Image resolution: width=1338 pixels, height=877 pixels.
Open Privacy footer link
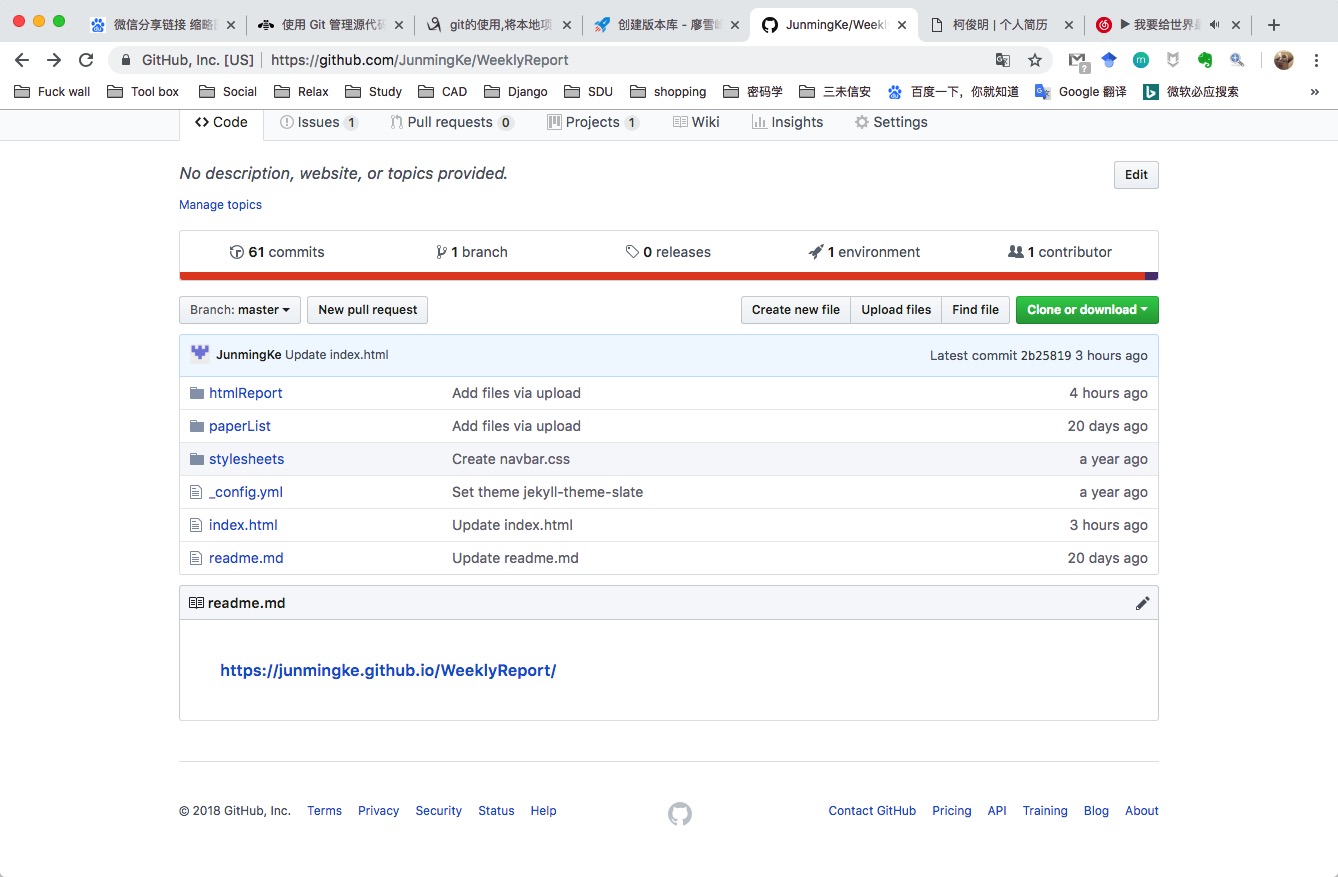tap(378, 811)
